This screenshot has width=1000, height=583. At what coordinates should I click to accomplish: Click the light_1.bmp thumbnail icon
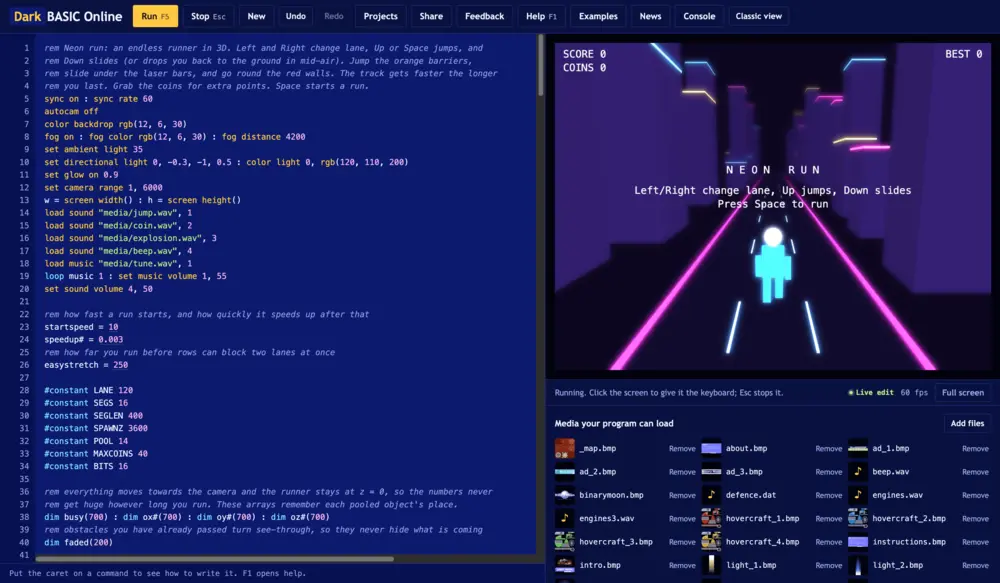click(x=711, y=565)
